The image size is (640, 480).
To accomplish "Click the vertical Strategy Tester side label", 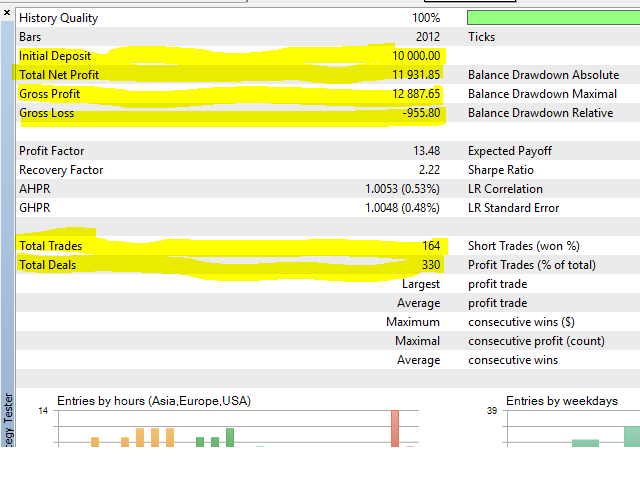I will point(9,420).
